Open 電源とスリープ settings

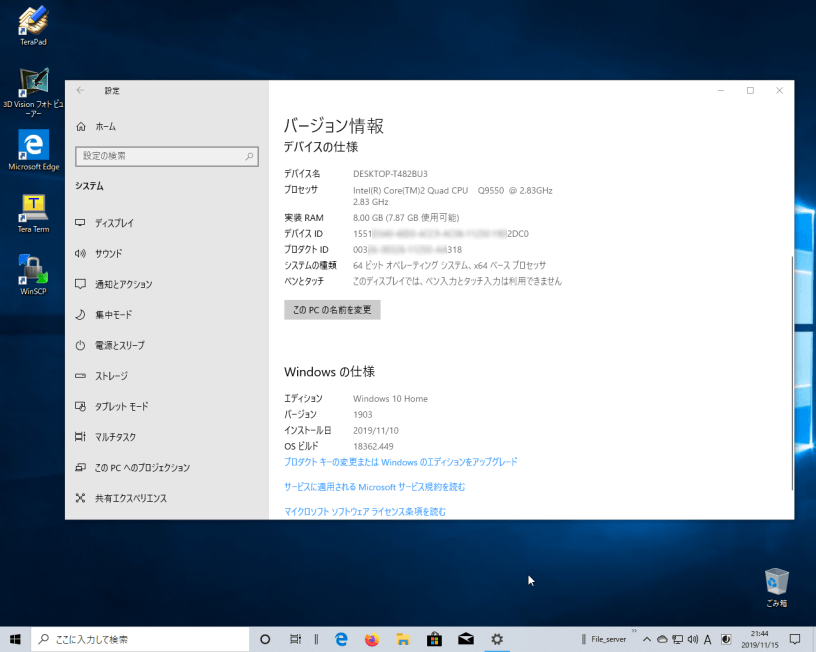[123, 345]
